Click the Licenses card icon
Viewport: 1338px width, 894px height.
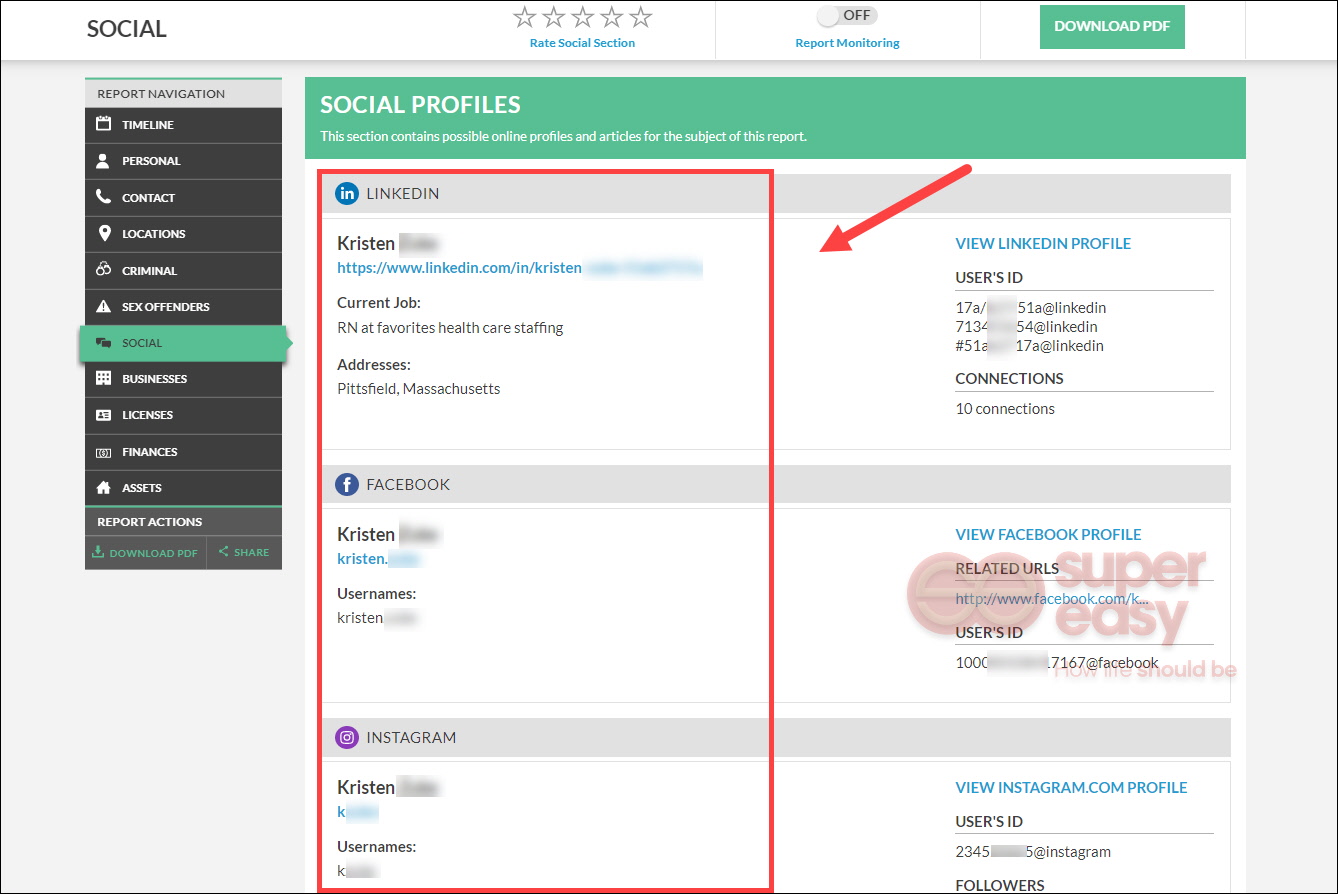(103, 415)
